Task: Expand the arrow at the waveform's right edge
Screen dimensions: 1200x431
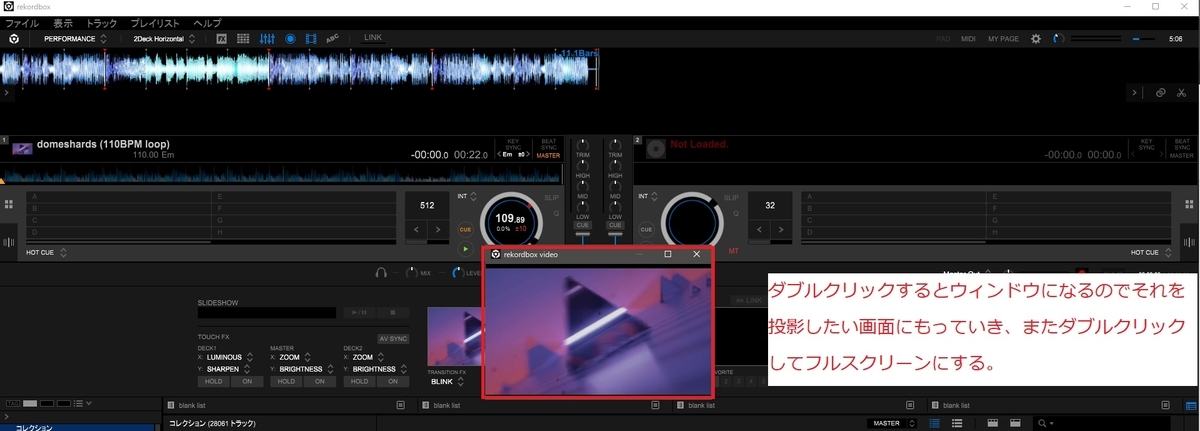Action: tap(1133, 92)
